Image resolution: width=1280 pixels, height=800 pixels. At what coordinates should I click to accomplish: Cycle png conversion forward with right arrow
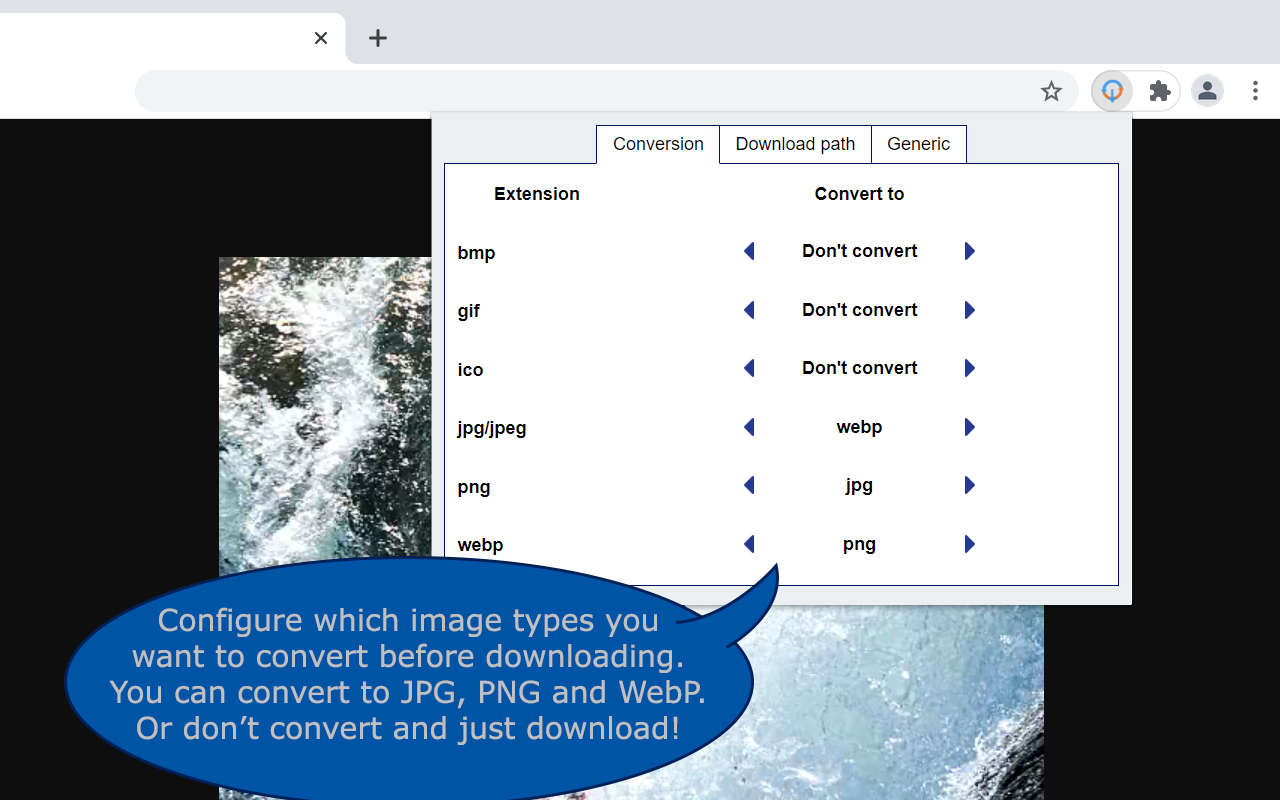tap(969, 485)
